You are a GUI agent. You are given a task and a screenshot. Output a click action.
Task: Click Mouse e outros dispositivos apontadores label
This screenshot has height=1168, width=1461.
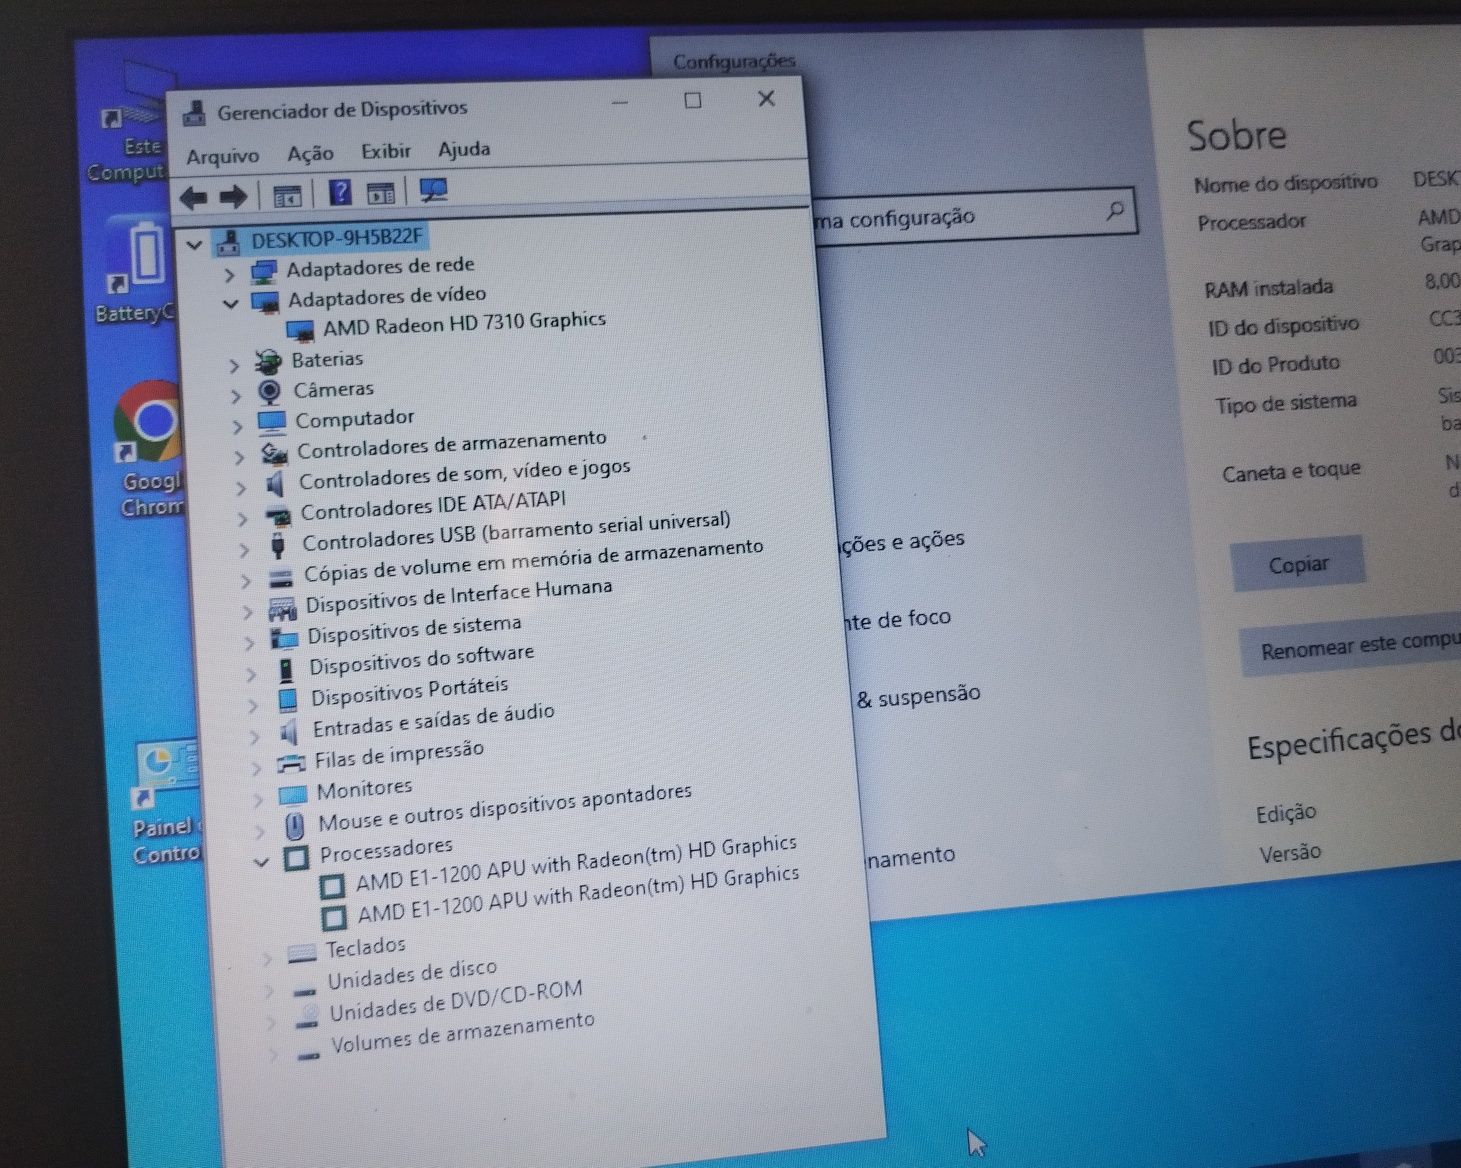pyautogui.click(x=505, y=808)
